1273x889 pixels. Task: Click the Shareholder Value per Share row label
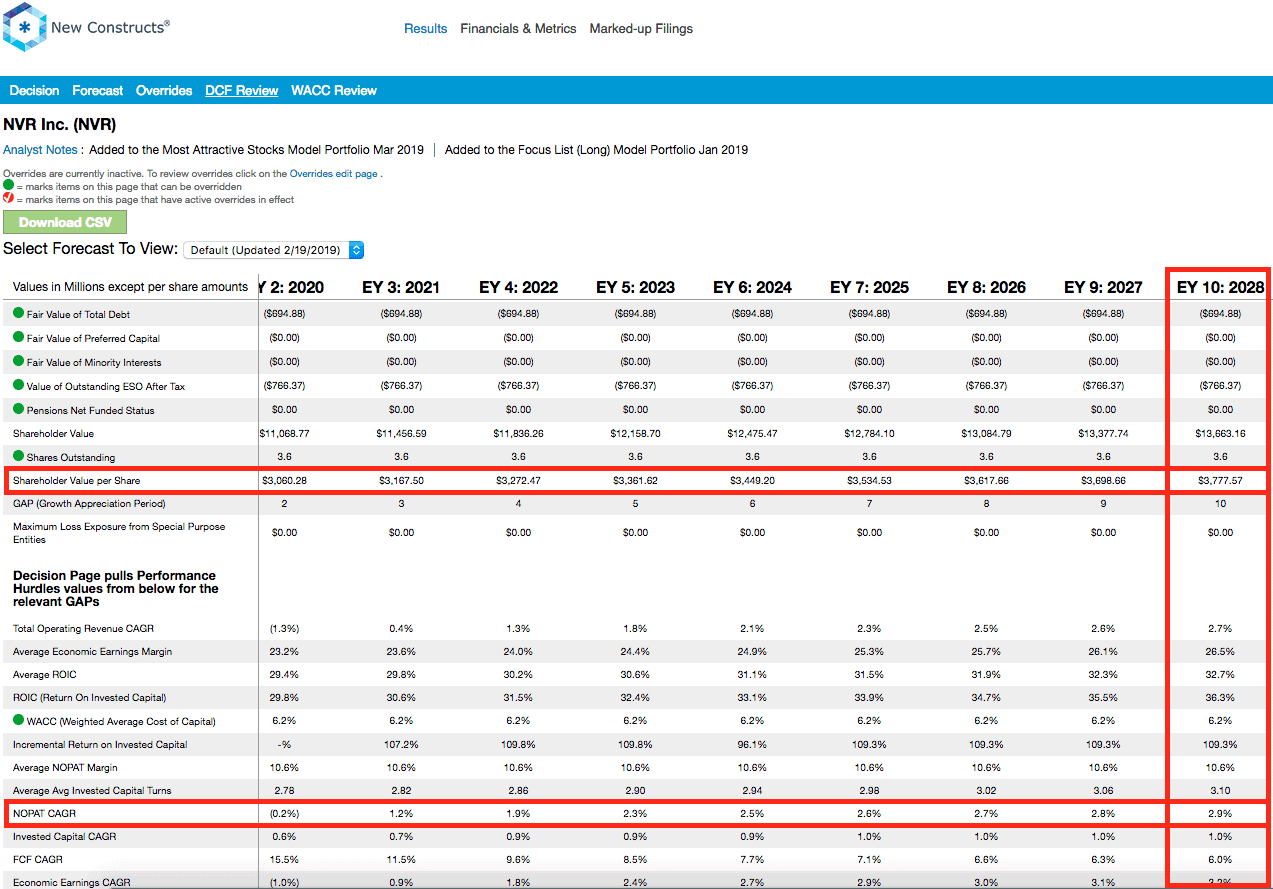[x=76, y=481]
